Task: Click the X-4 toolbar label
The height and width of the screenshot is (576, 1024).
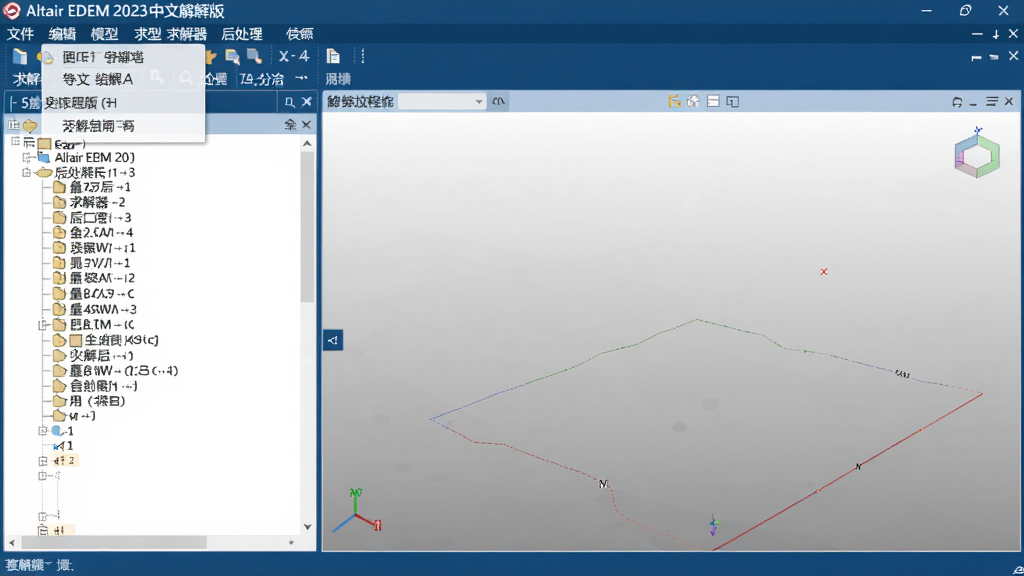Action: (293, 56)
